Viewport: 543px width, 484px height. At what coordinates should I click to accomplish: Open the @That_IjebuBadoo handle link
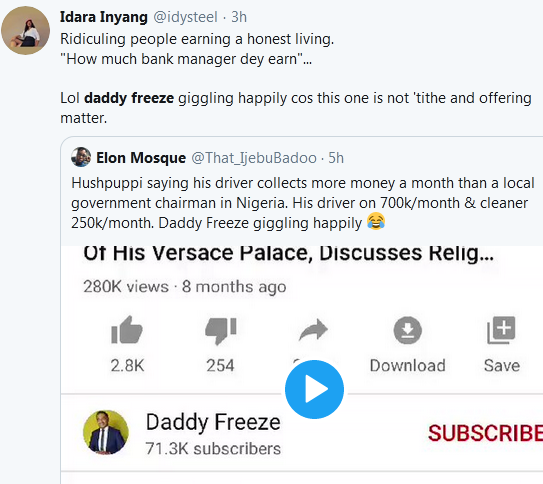254,158
